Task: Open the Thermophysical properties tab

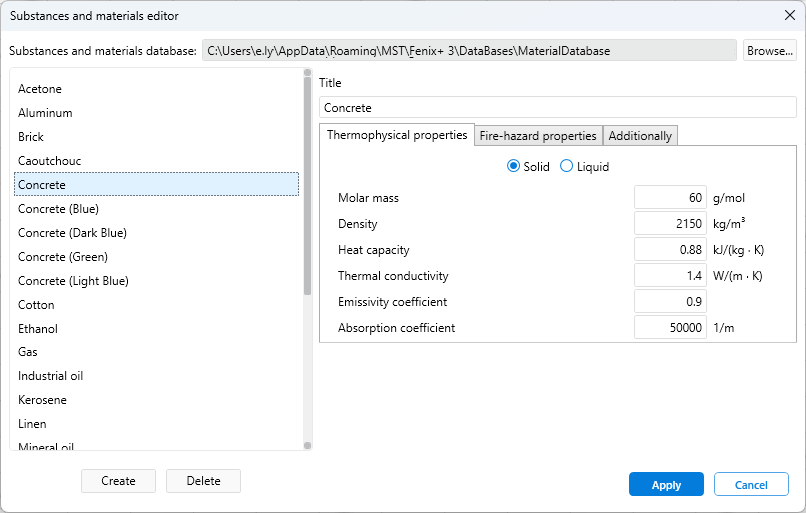Action: click(397, 135)
